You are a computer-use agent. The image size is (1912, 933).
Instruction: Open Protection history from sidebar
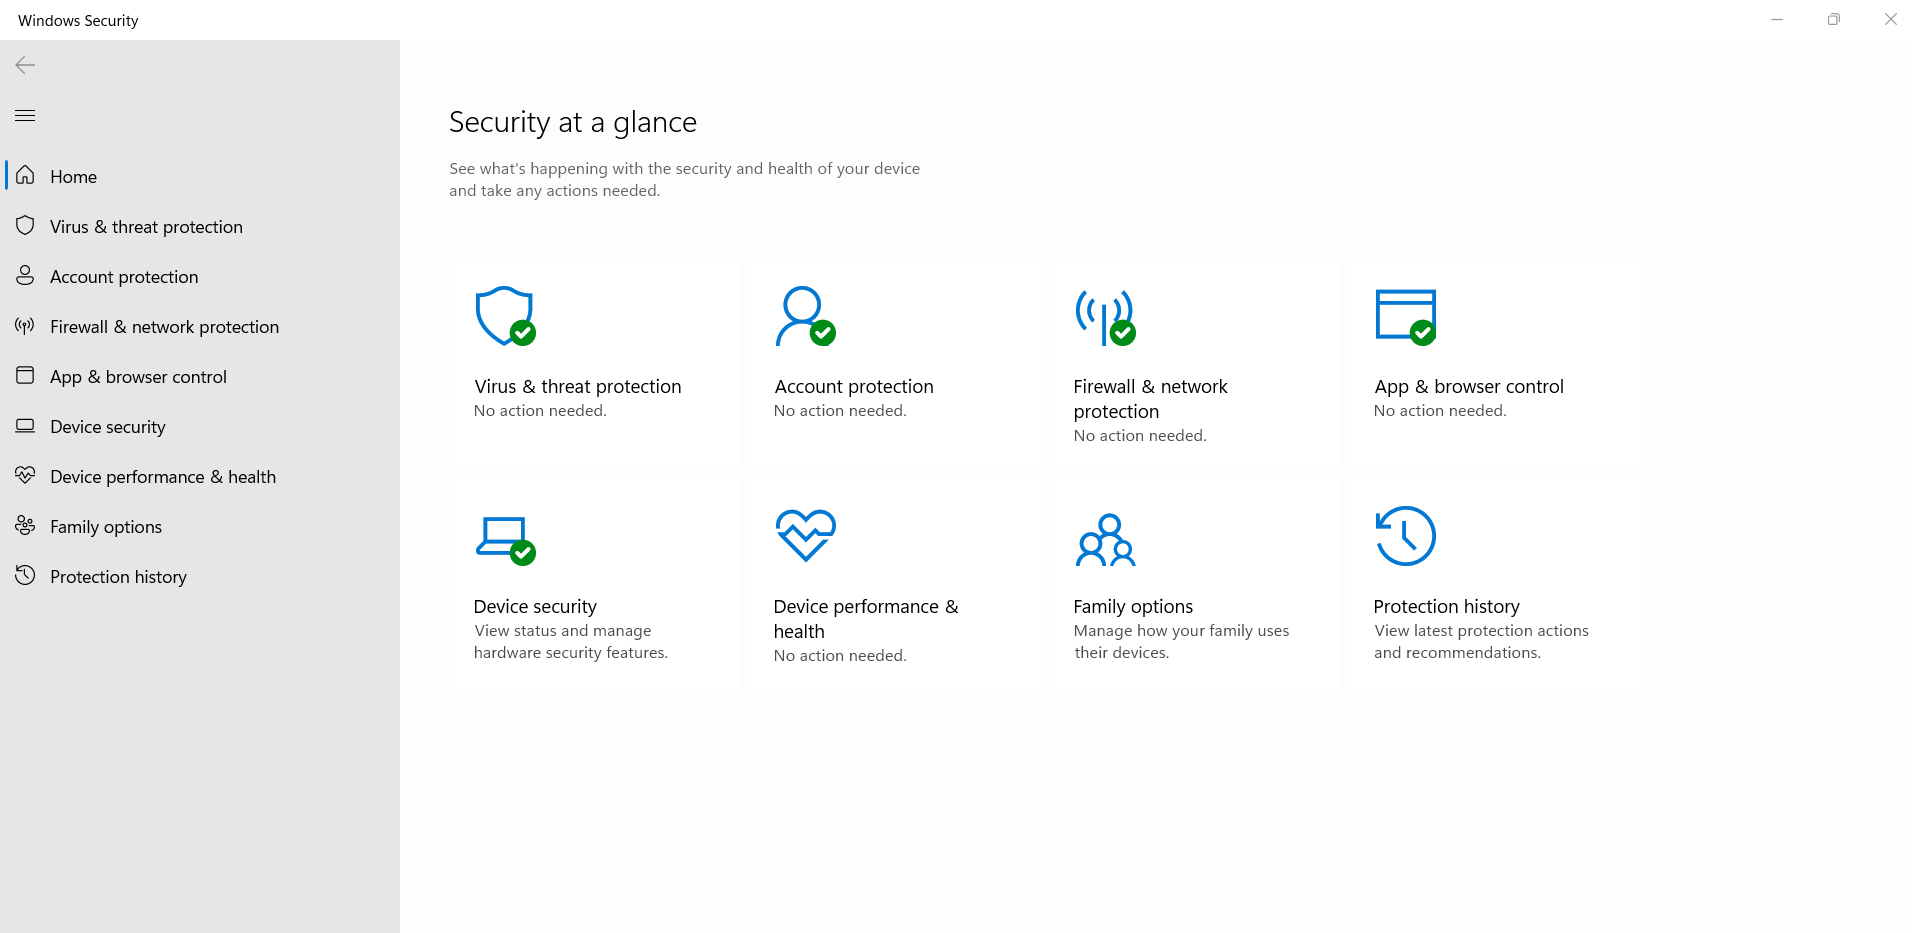(200, 576)
